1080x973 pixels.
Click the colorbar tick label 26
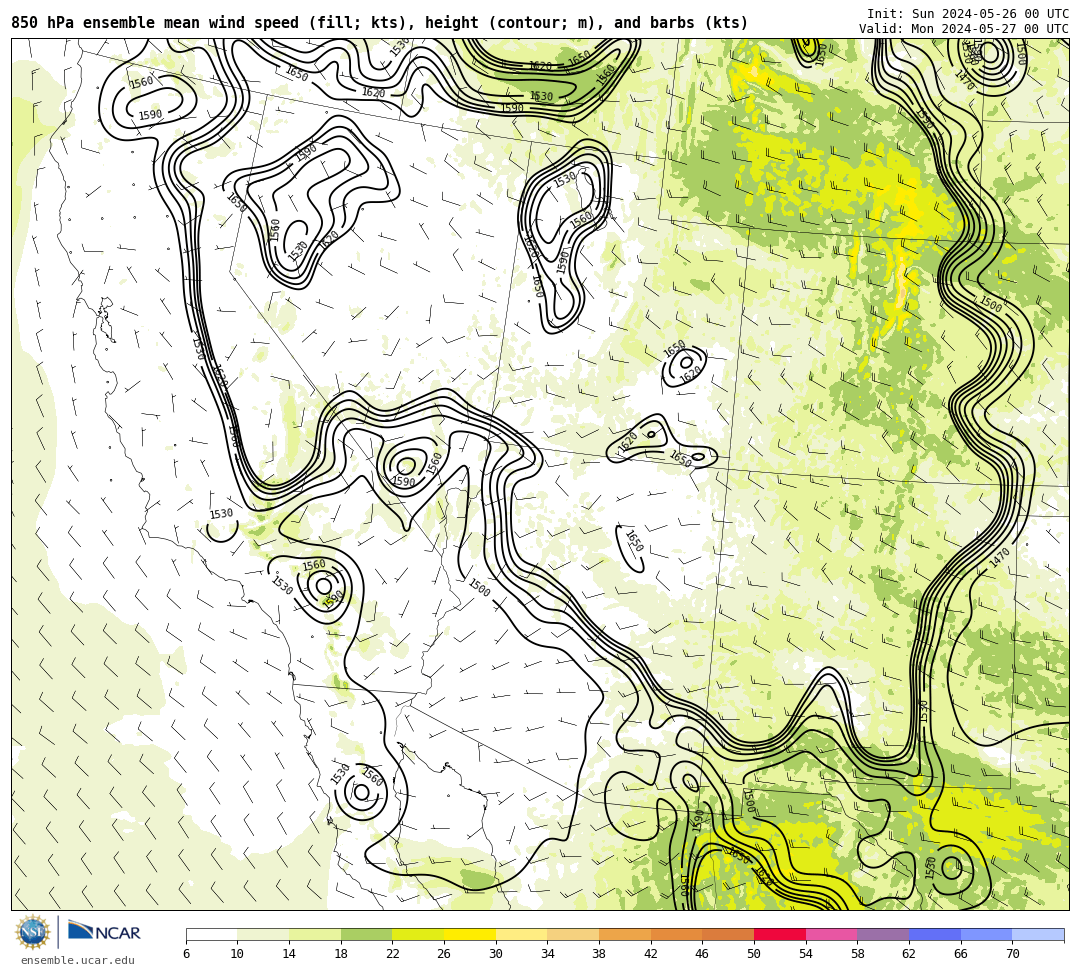(x=444, y=954)
